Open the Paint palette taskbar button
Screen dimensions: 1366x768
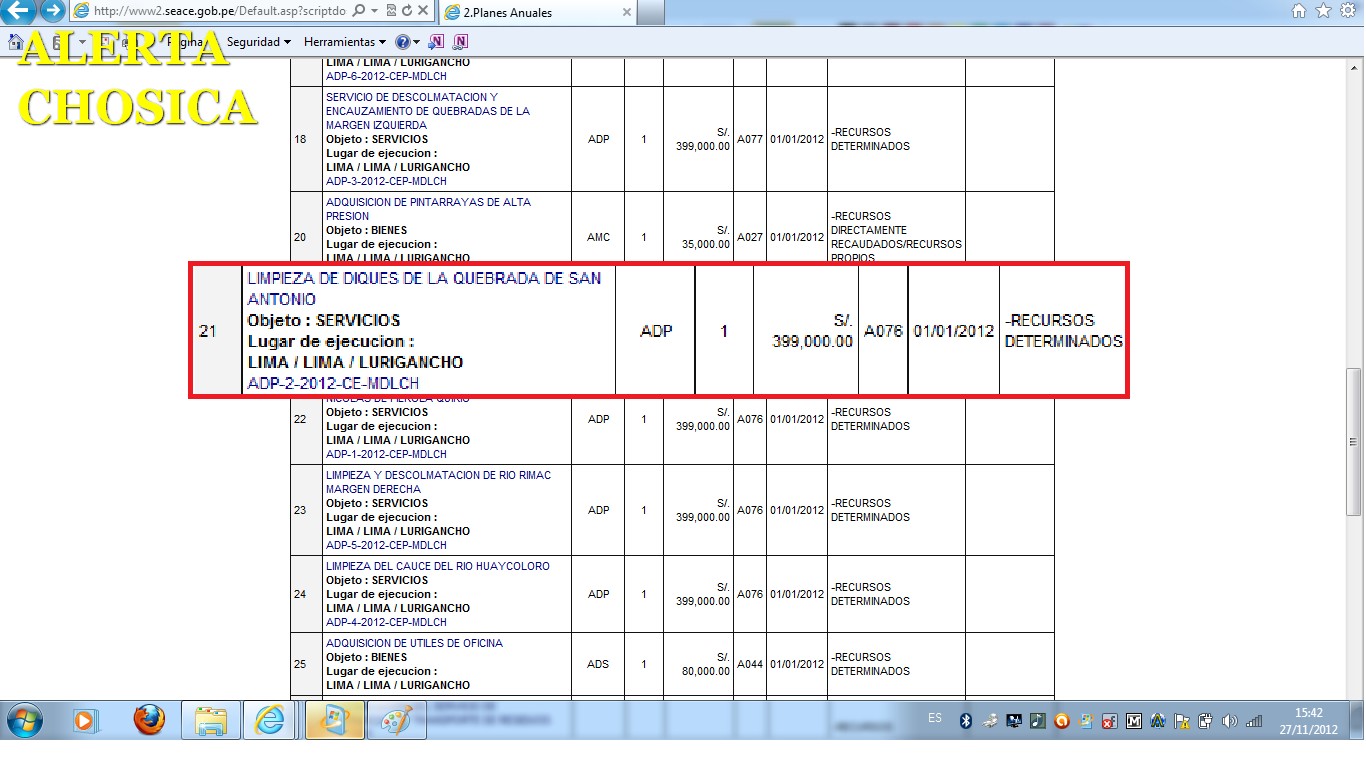[396, 720]
